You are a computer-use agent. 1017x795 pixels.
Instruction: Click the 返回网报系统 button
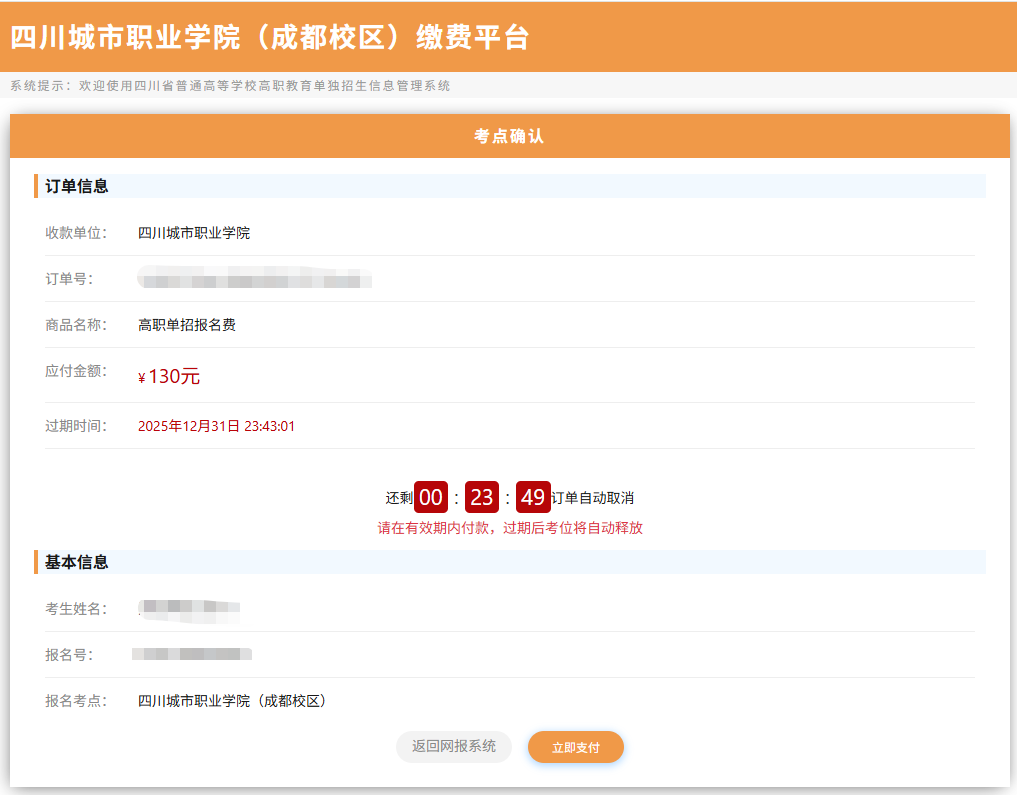point(453,747)
